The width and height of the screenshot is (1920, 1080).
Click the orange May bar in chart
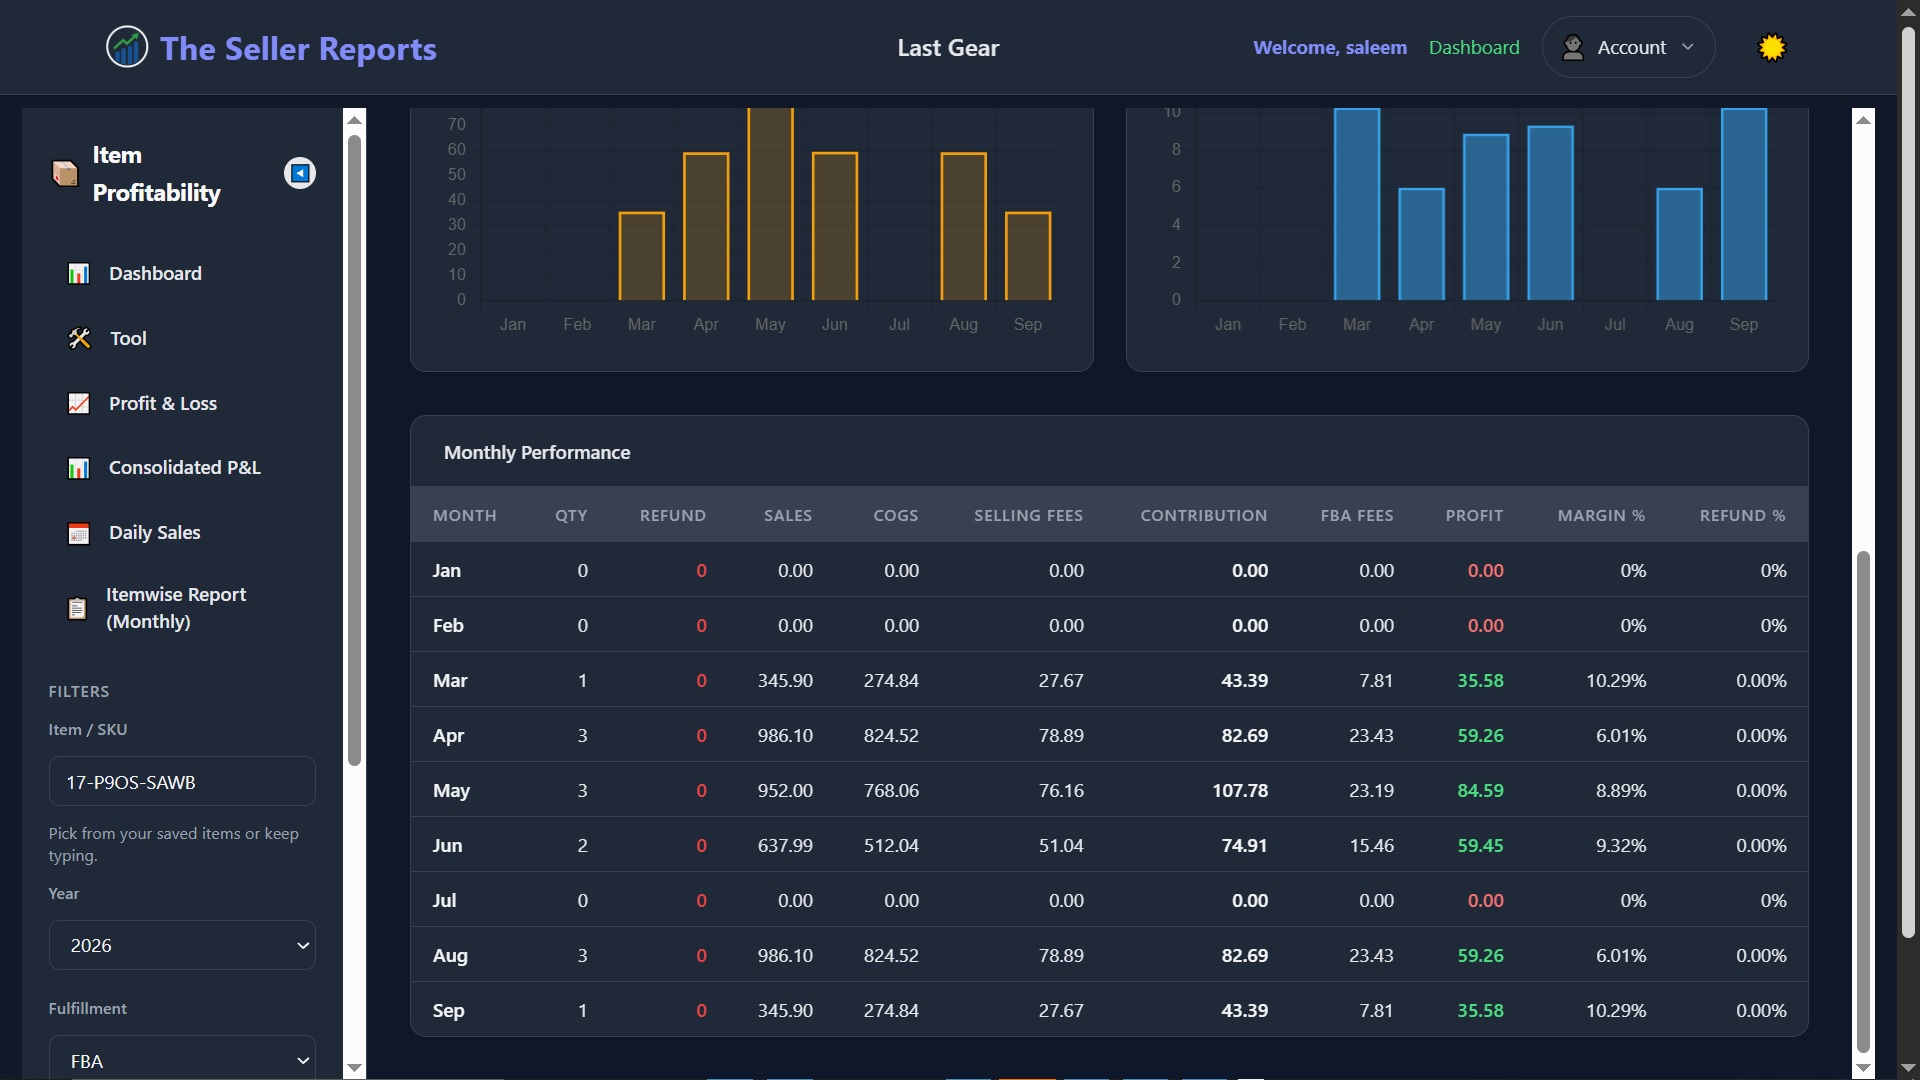point(770,204)
